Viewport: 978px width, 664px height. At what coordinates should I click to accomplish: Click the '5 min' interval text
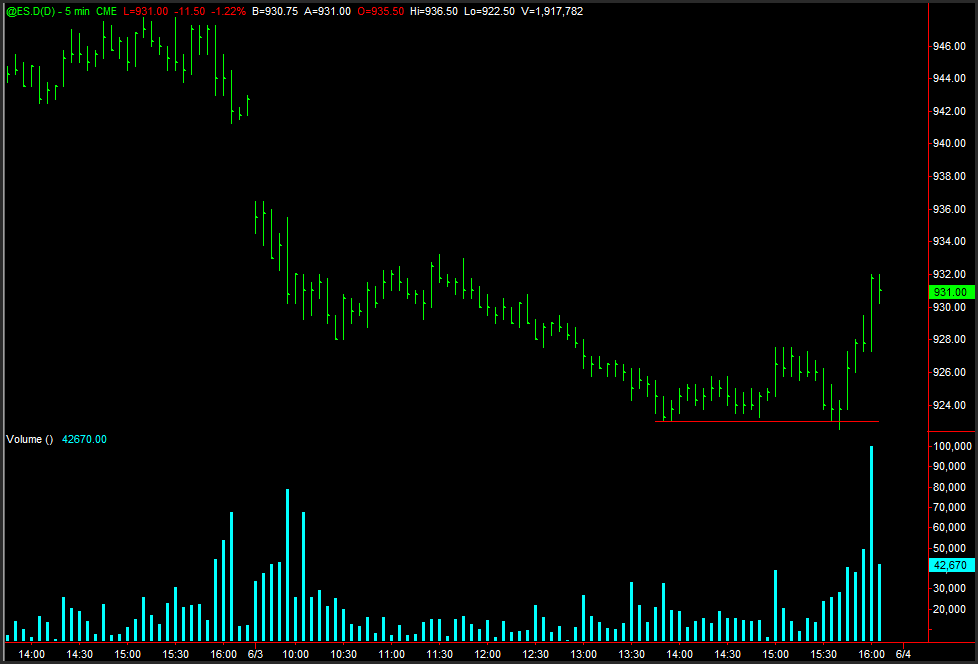click(77, 11)
